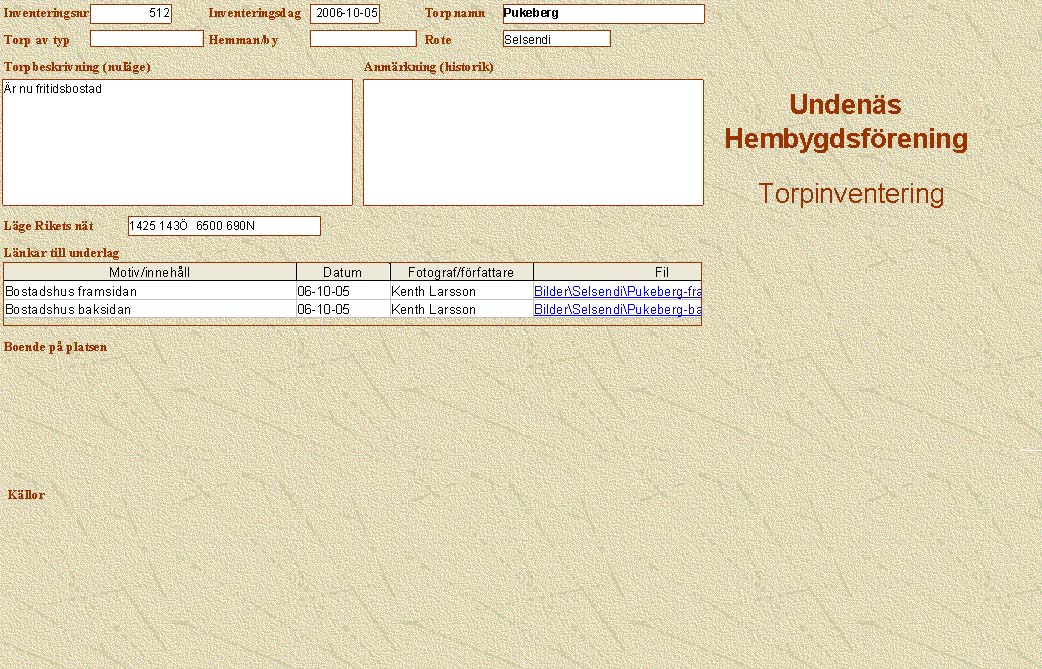Select the Inventeringsdag date field
The width and height of the screenshot is (1042, 669).
point(345,14)
